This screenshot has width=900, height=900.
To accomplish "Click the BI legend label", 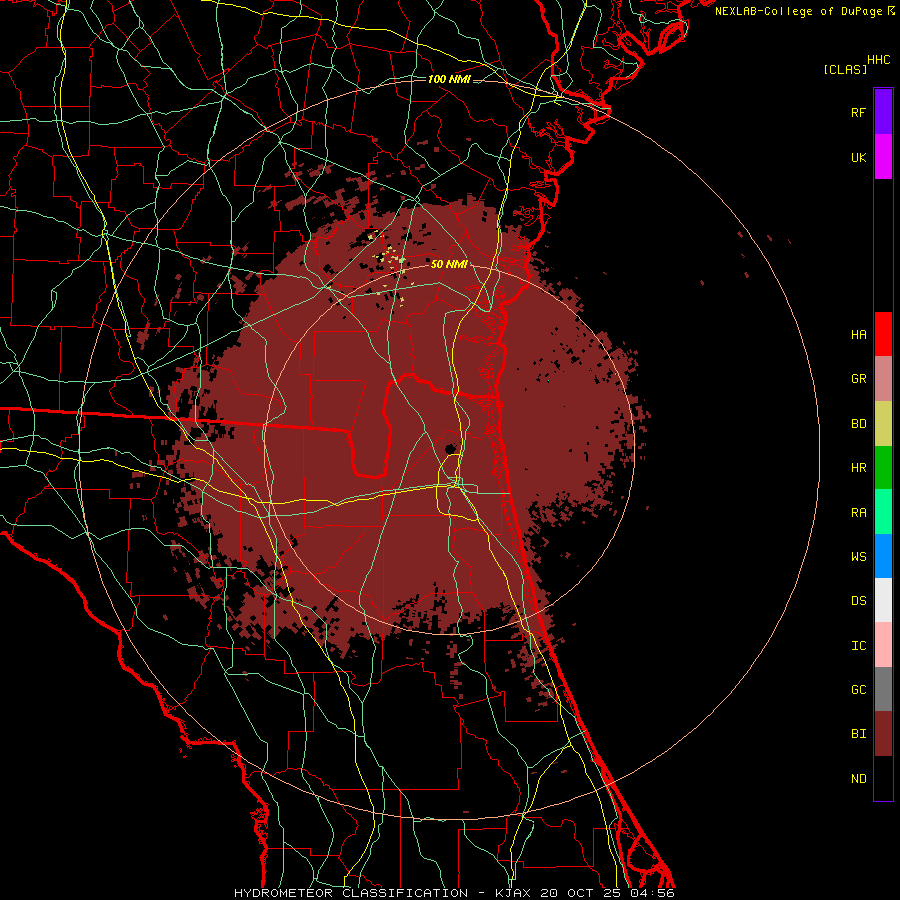I will tap(858, 734).
